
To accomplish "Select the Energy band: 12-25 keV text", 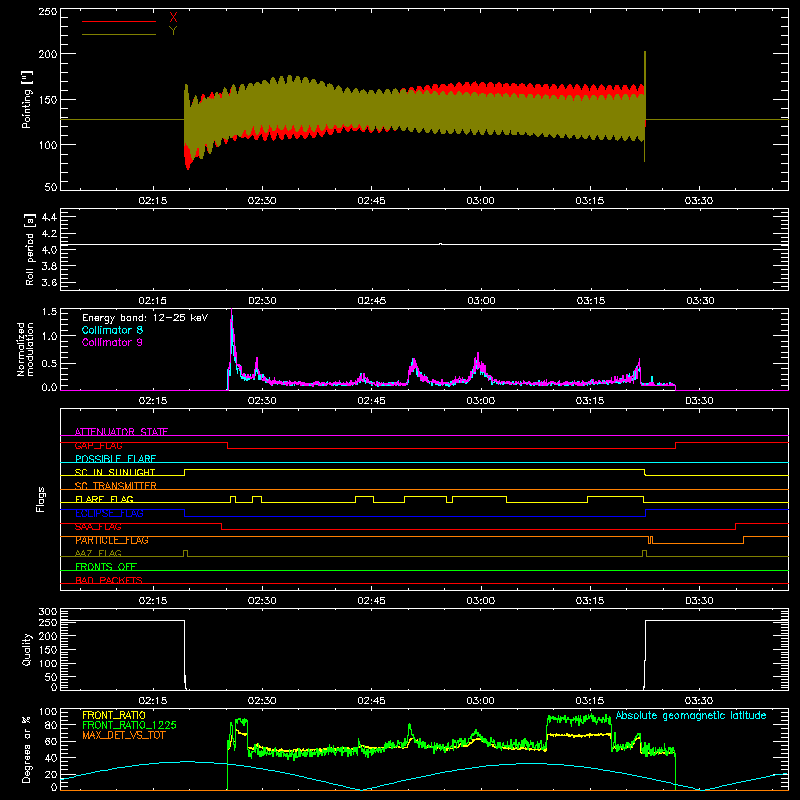I will 145,318.
